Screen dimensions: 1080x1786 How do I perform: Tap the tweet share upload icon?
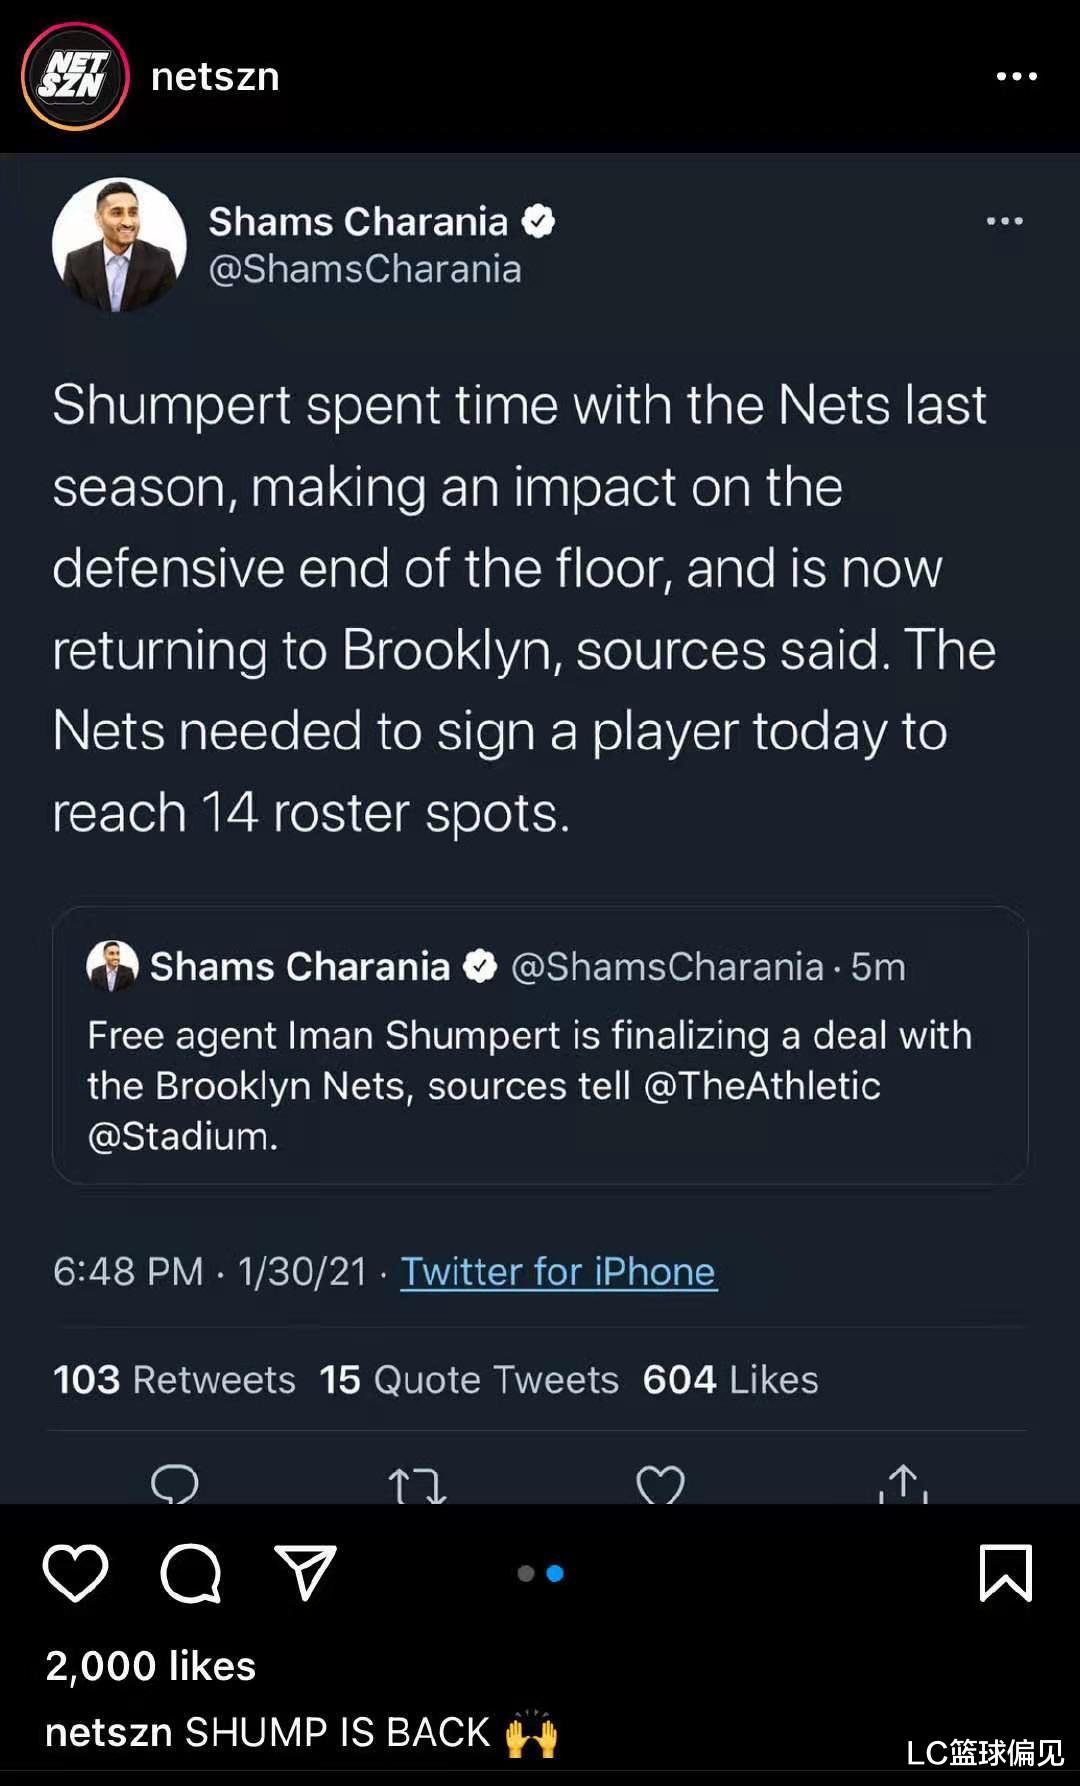[903, 1485]
